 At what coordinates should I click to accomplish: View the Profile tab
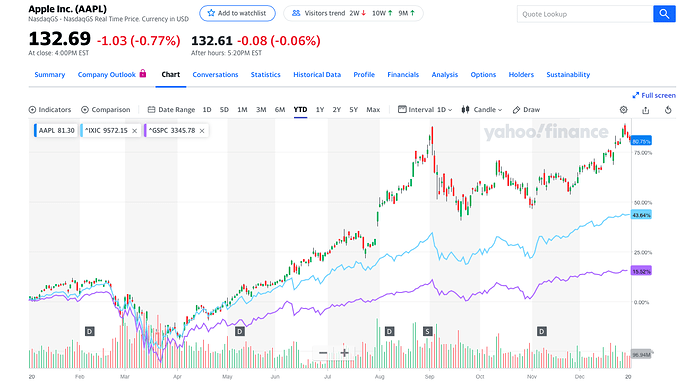[x=364, y=75]
